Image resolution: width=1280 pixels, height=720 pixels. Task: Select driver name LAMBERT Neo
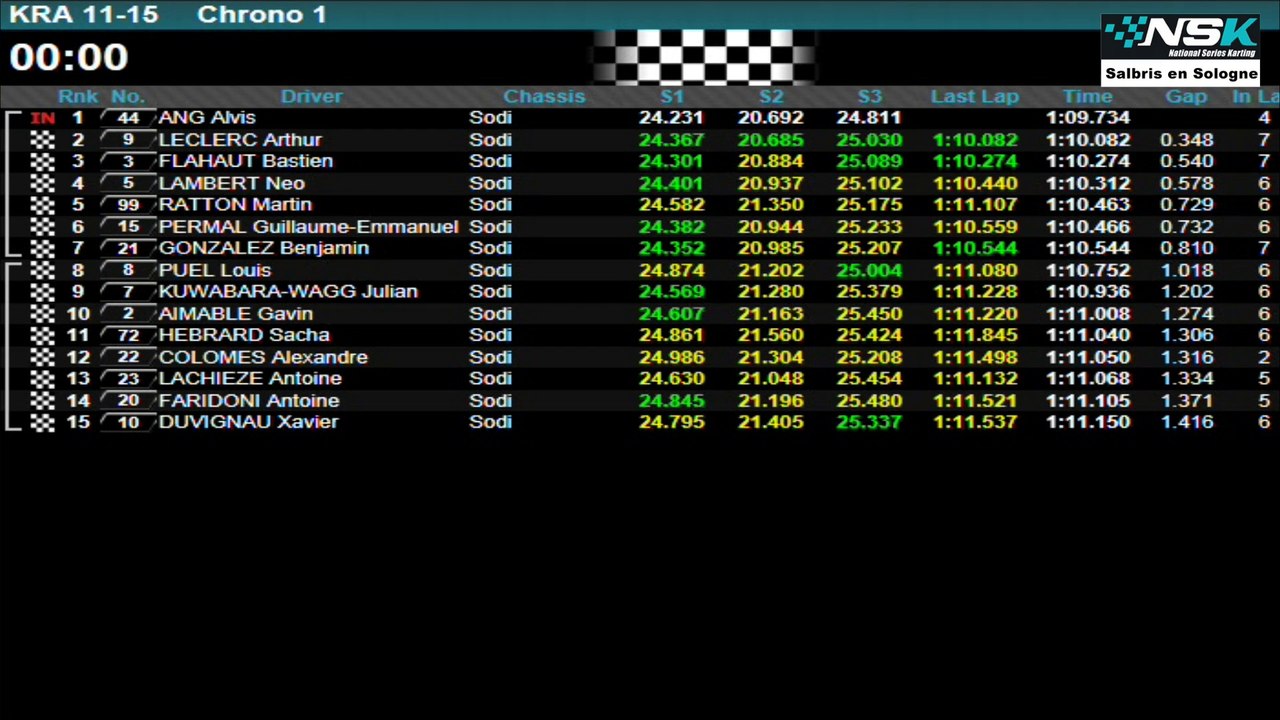[232, 183]
